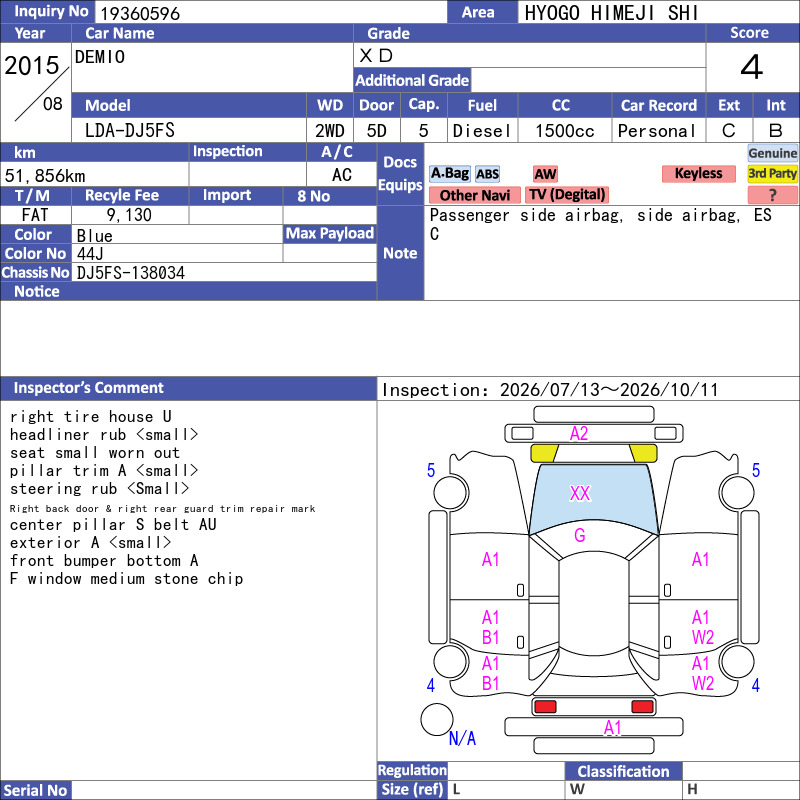Click the Keyless equipment badge
The width and height of the screenshot is (800, 800).
pyautogui.click(x=698, y=173)
